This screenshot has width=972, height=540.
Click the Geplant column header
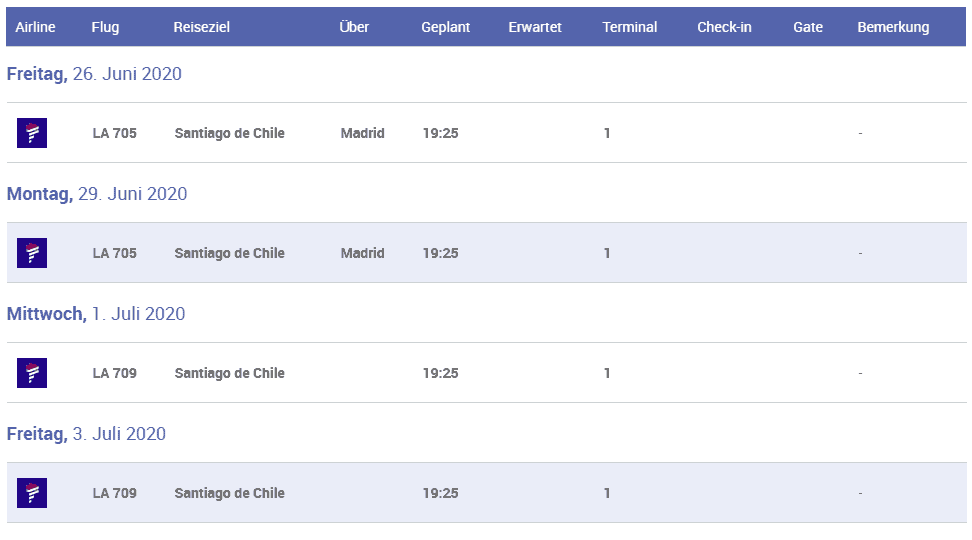[x=446, y=27]
